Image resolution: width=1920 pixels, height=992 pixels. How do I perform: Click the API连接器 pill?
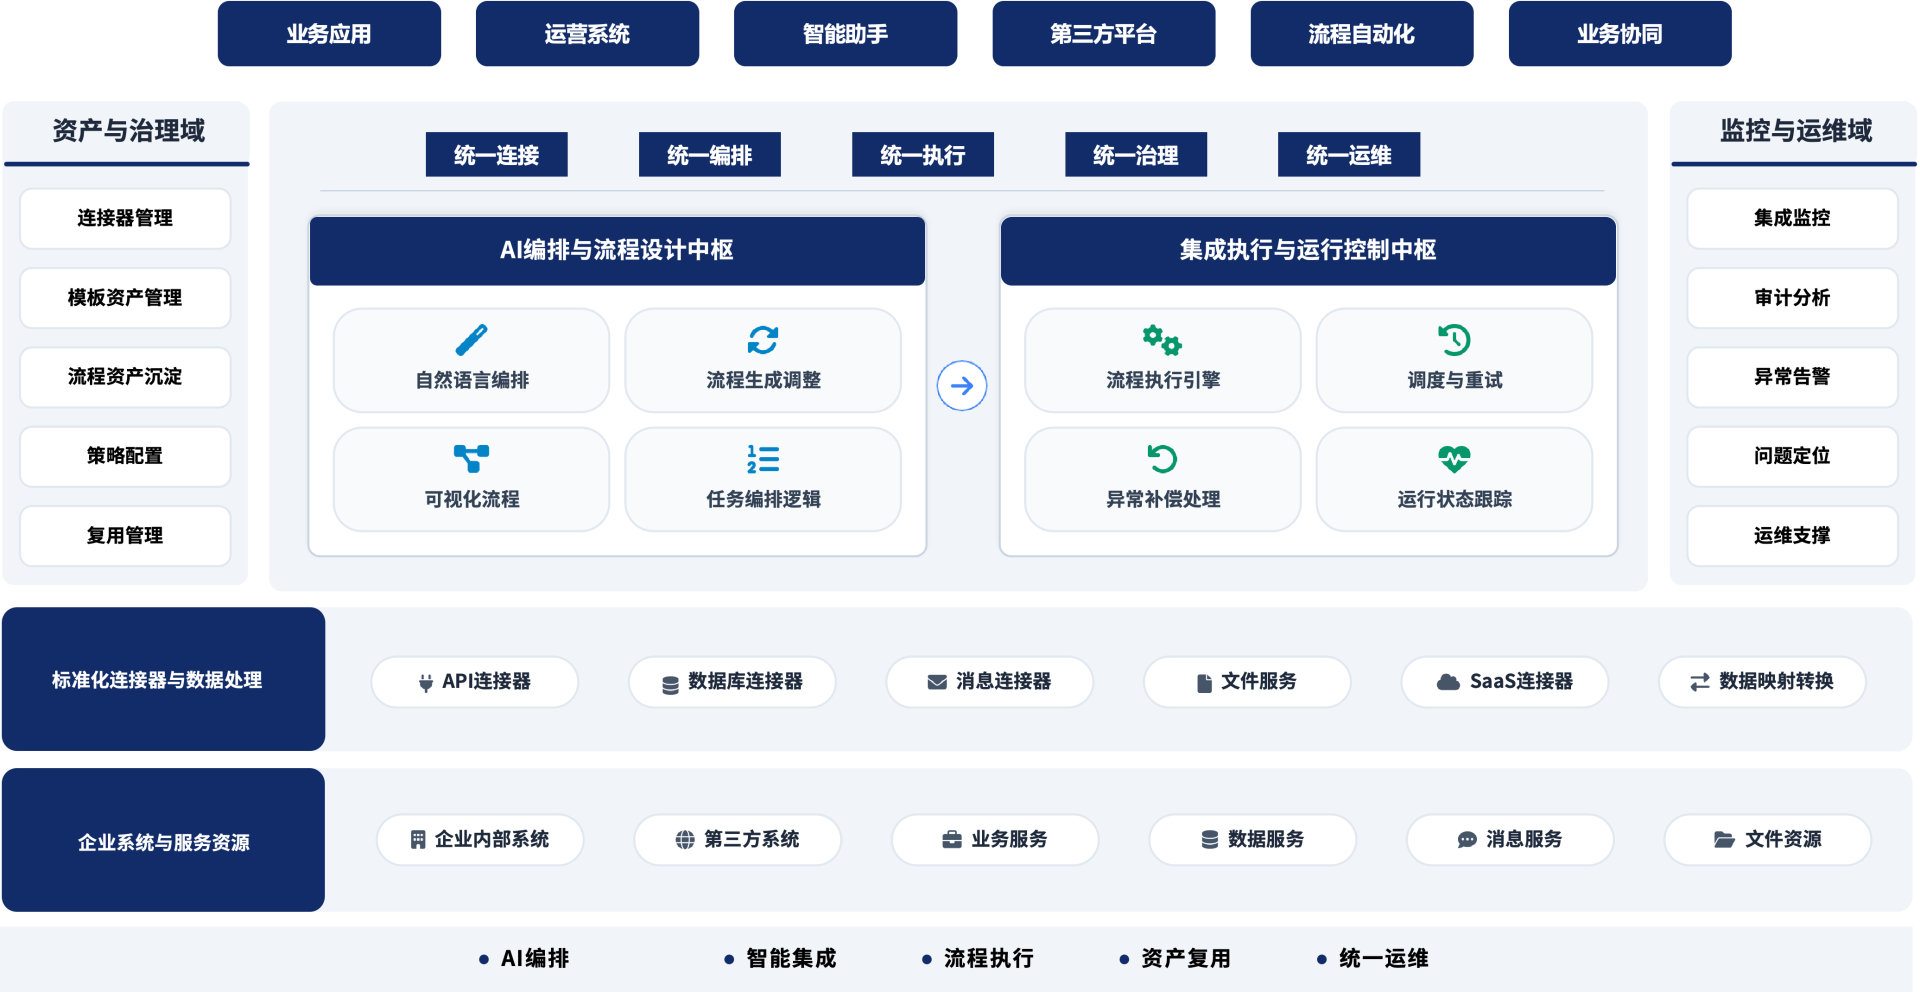pos(474,682)
